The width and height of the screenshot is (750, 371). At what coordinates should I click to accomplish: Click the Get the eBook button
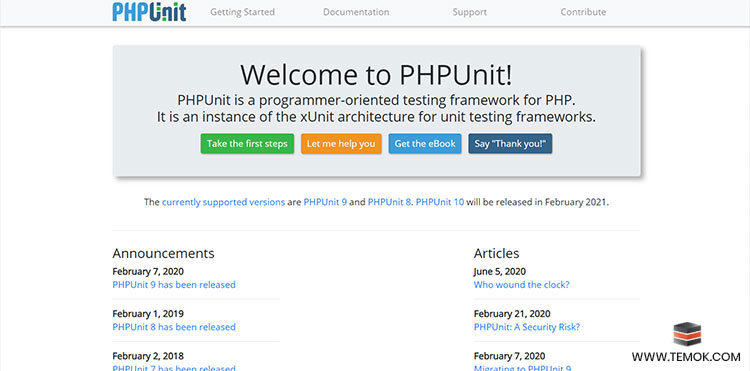[425, 143]
